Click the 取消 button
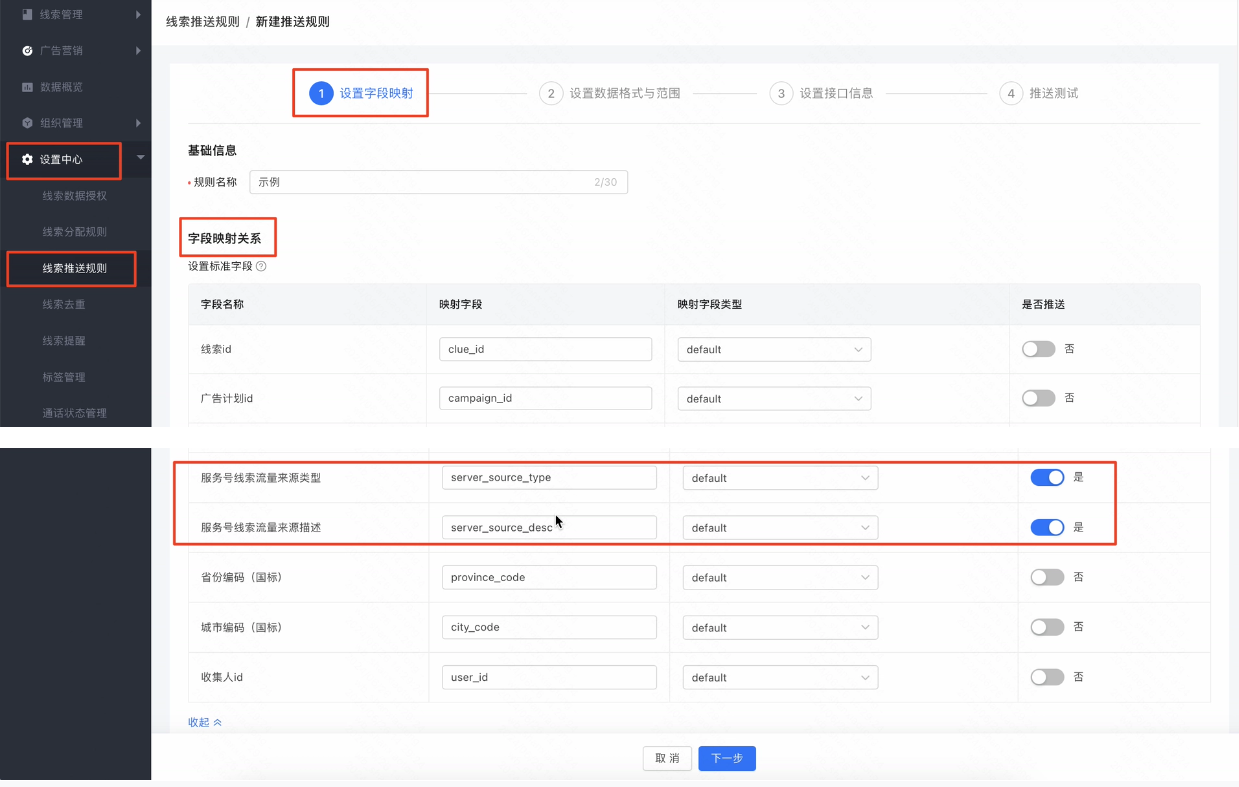Screen dimensions: 1239x787 (x=667, y=758)
